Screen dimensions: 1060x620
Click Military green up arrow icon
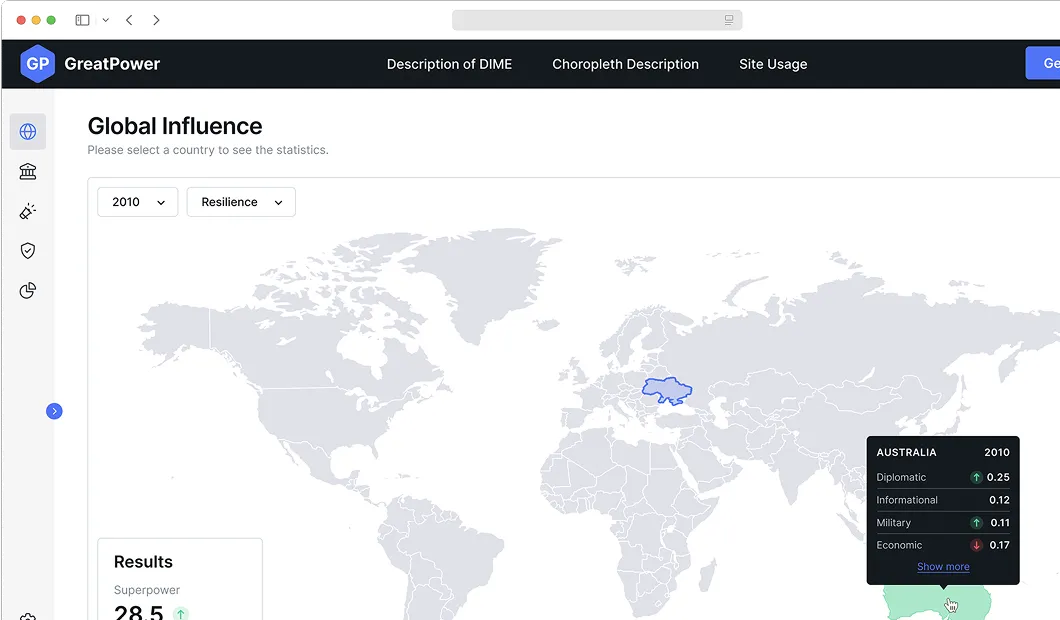tap(976, 523)
